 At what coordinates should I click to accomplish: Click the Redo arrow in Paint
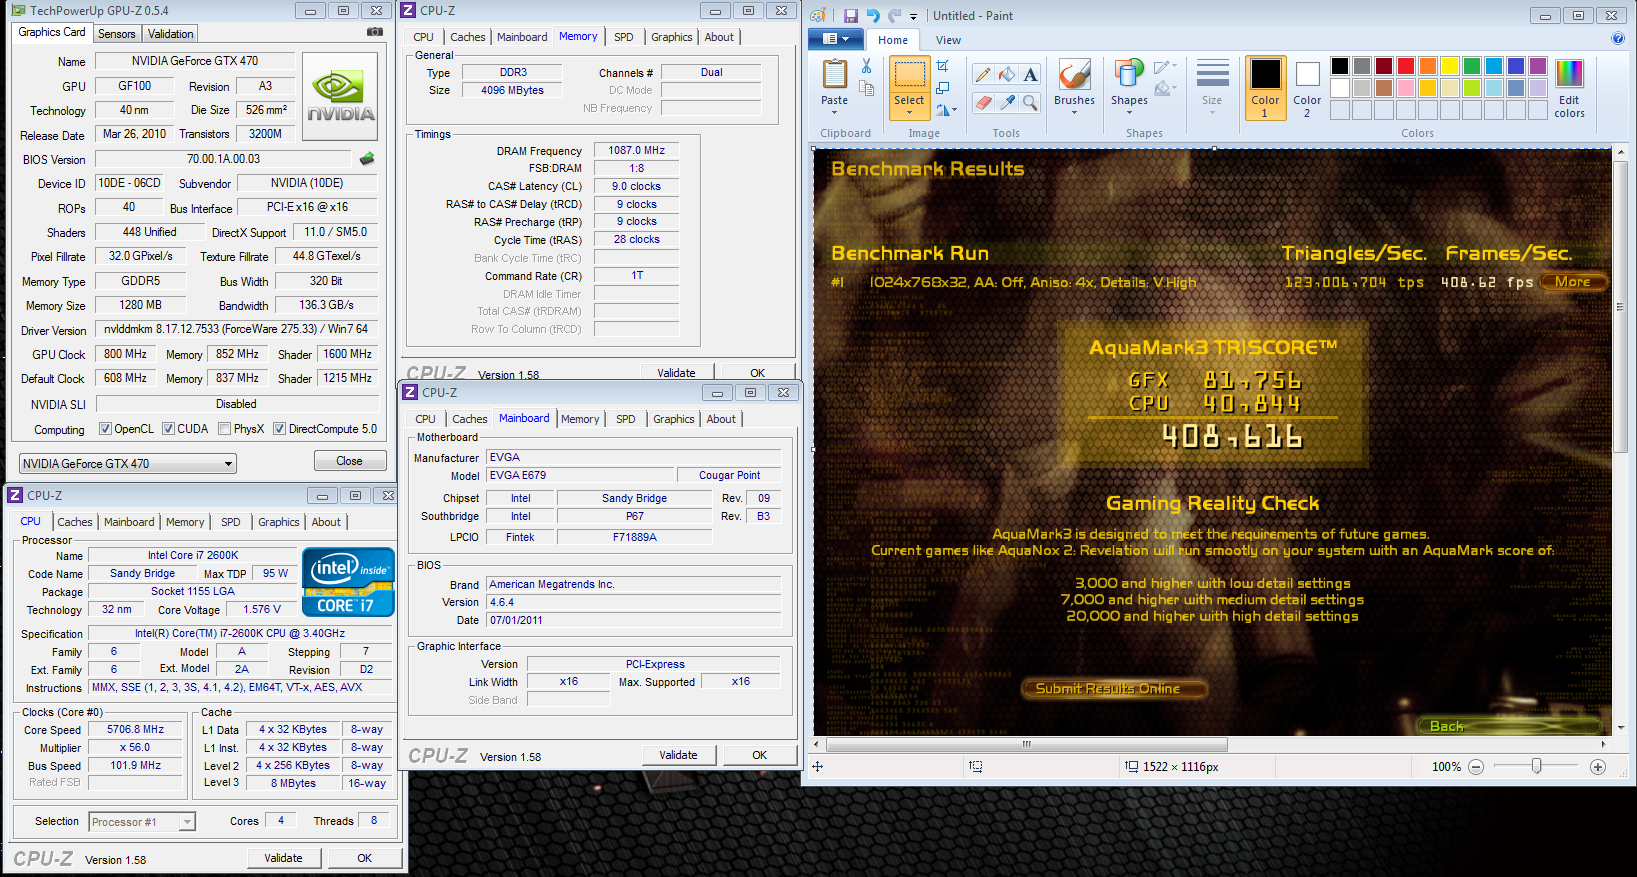tap(894, 15)
